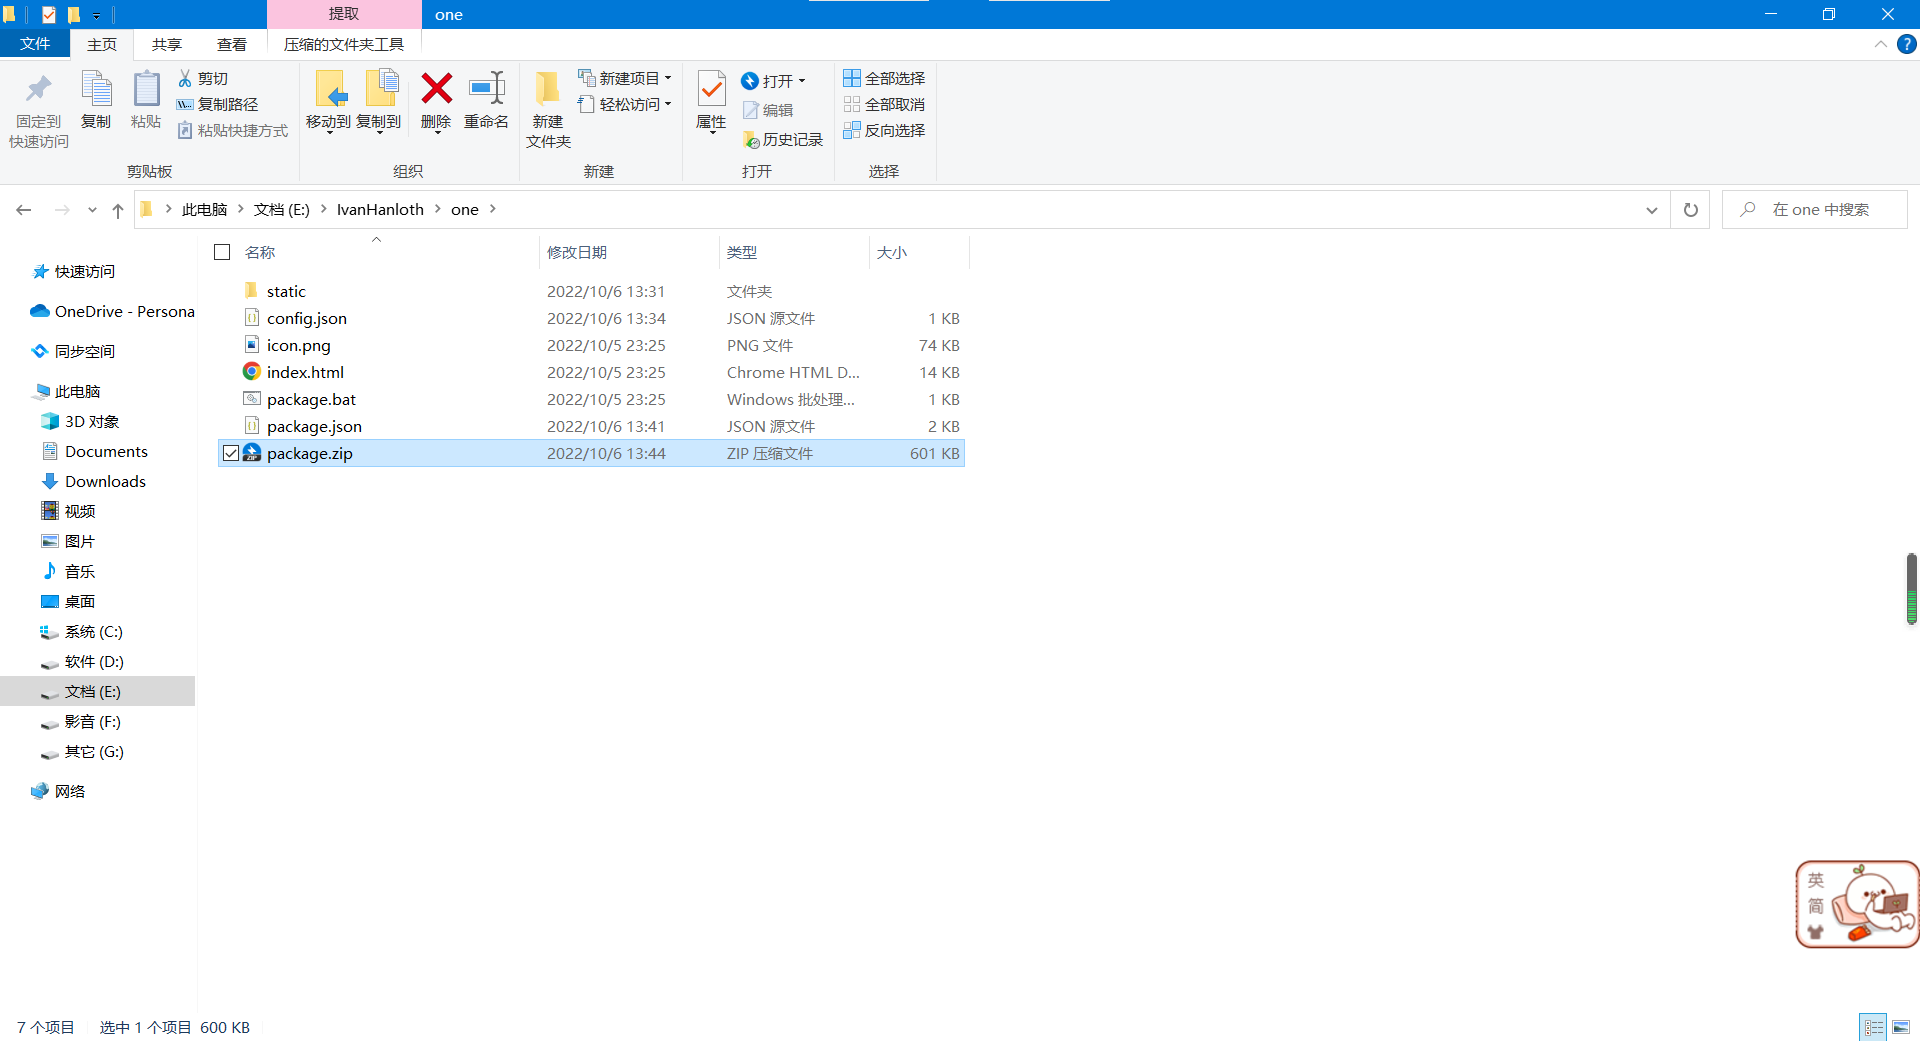Screen dimensions: 1920x1041
Task: Switch to the View ribbon tab
Action: point(231,44)
